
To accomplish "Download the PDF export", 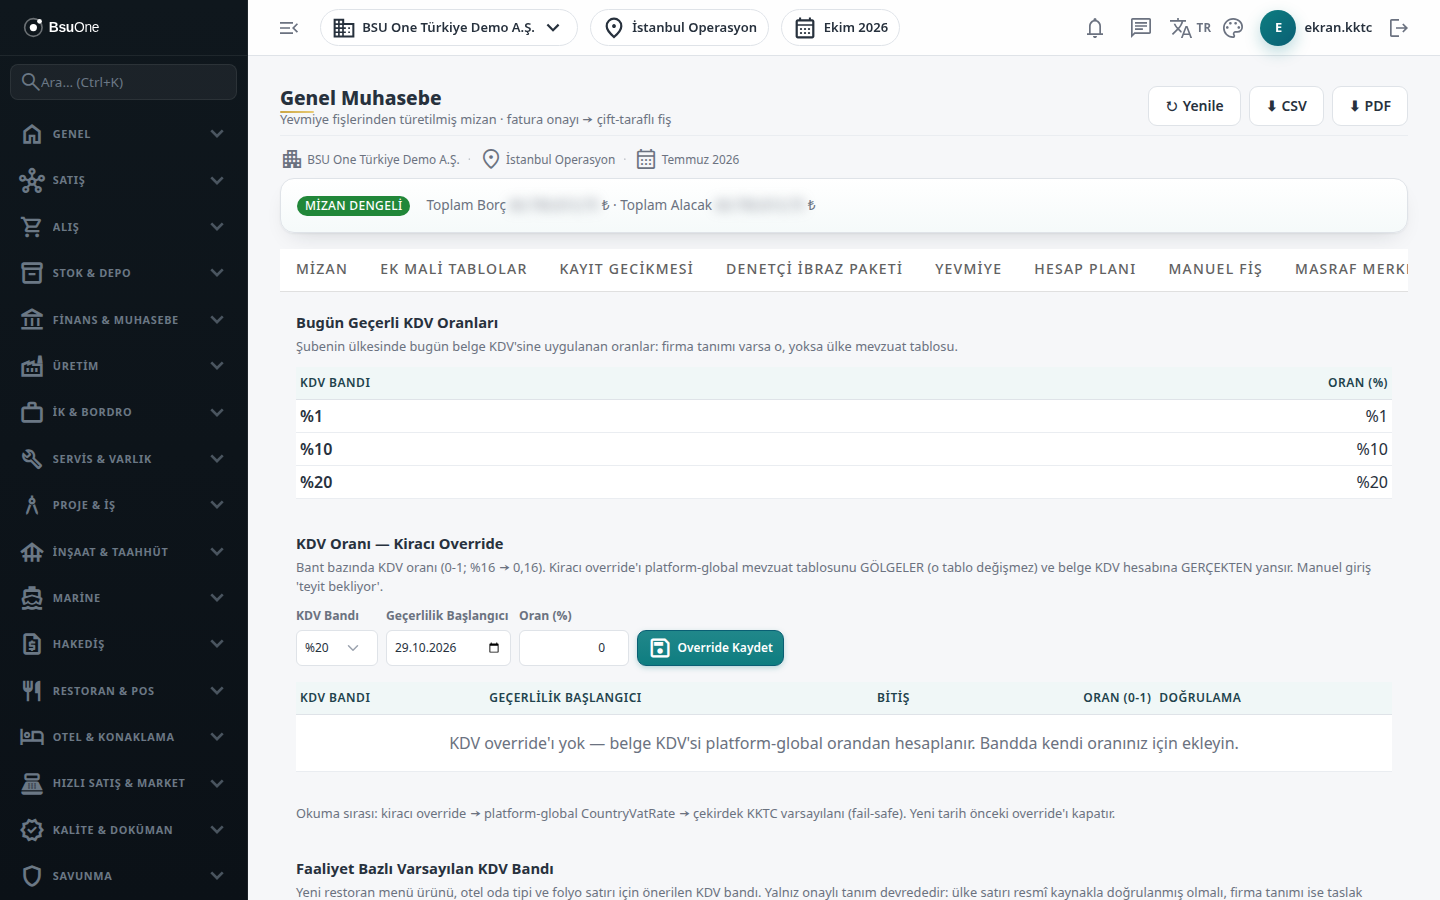I will (1370, 106).
